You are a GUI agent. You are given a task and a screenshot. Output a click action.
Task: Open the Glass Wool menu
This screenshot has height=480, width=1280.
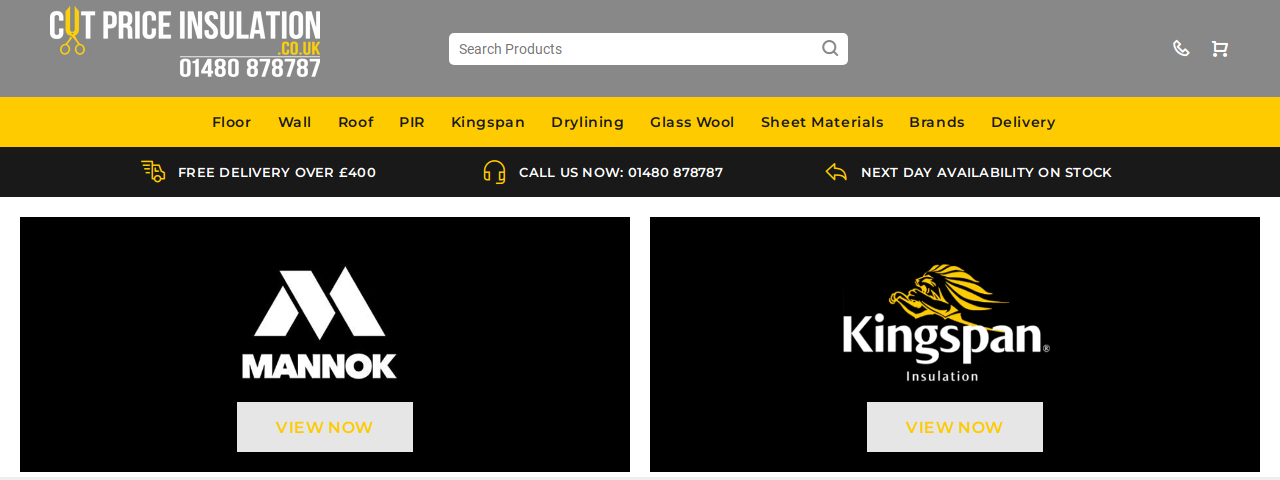(692, 122)
